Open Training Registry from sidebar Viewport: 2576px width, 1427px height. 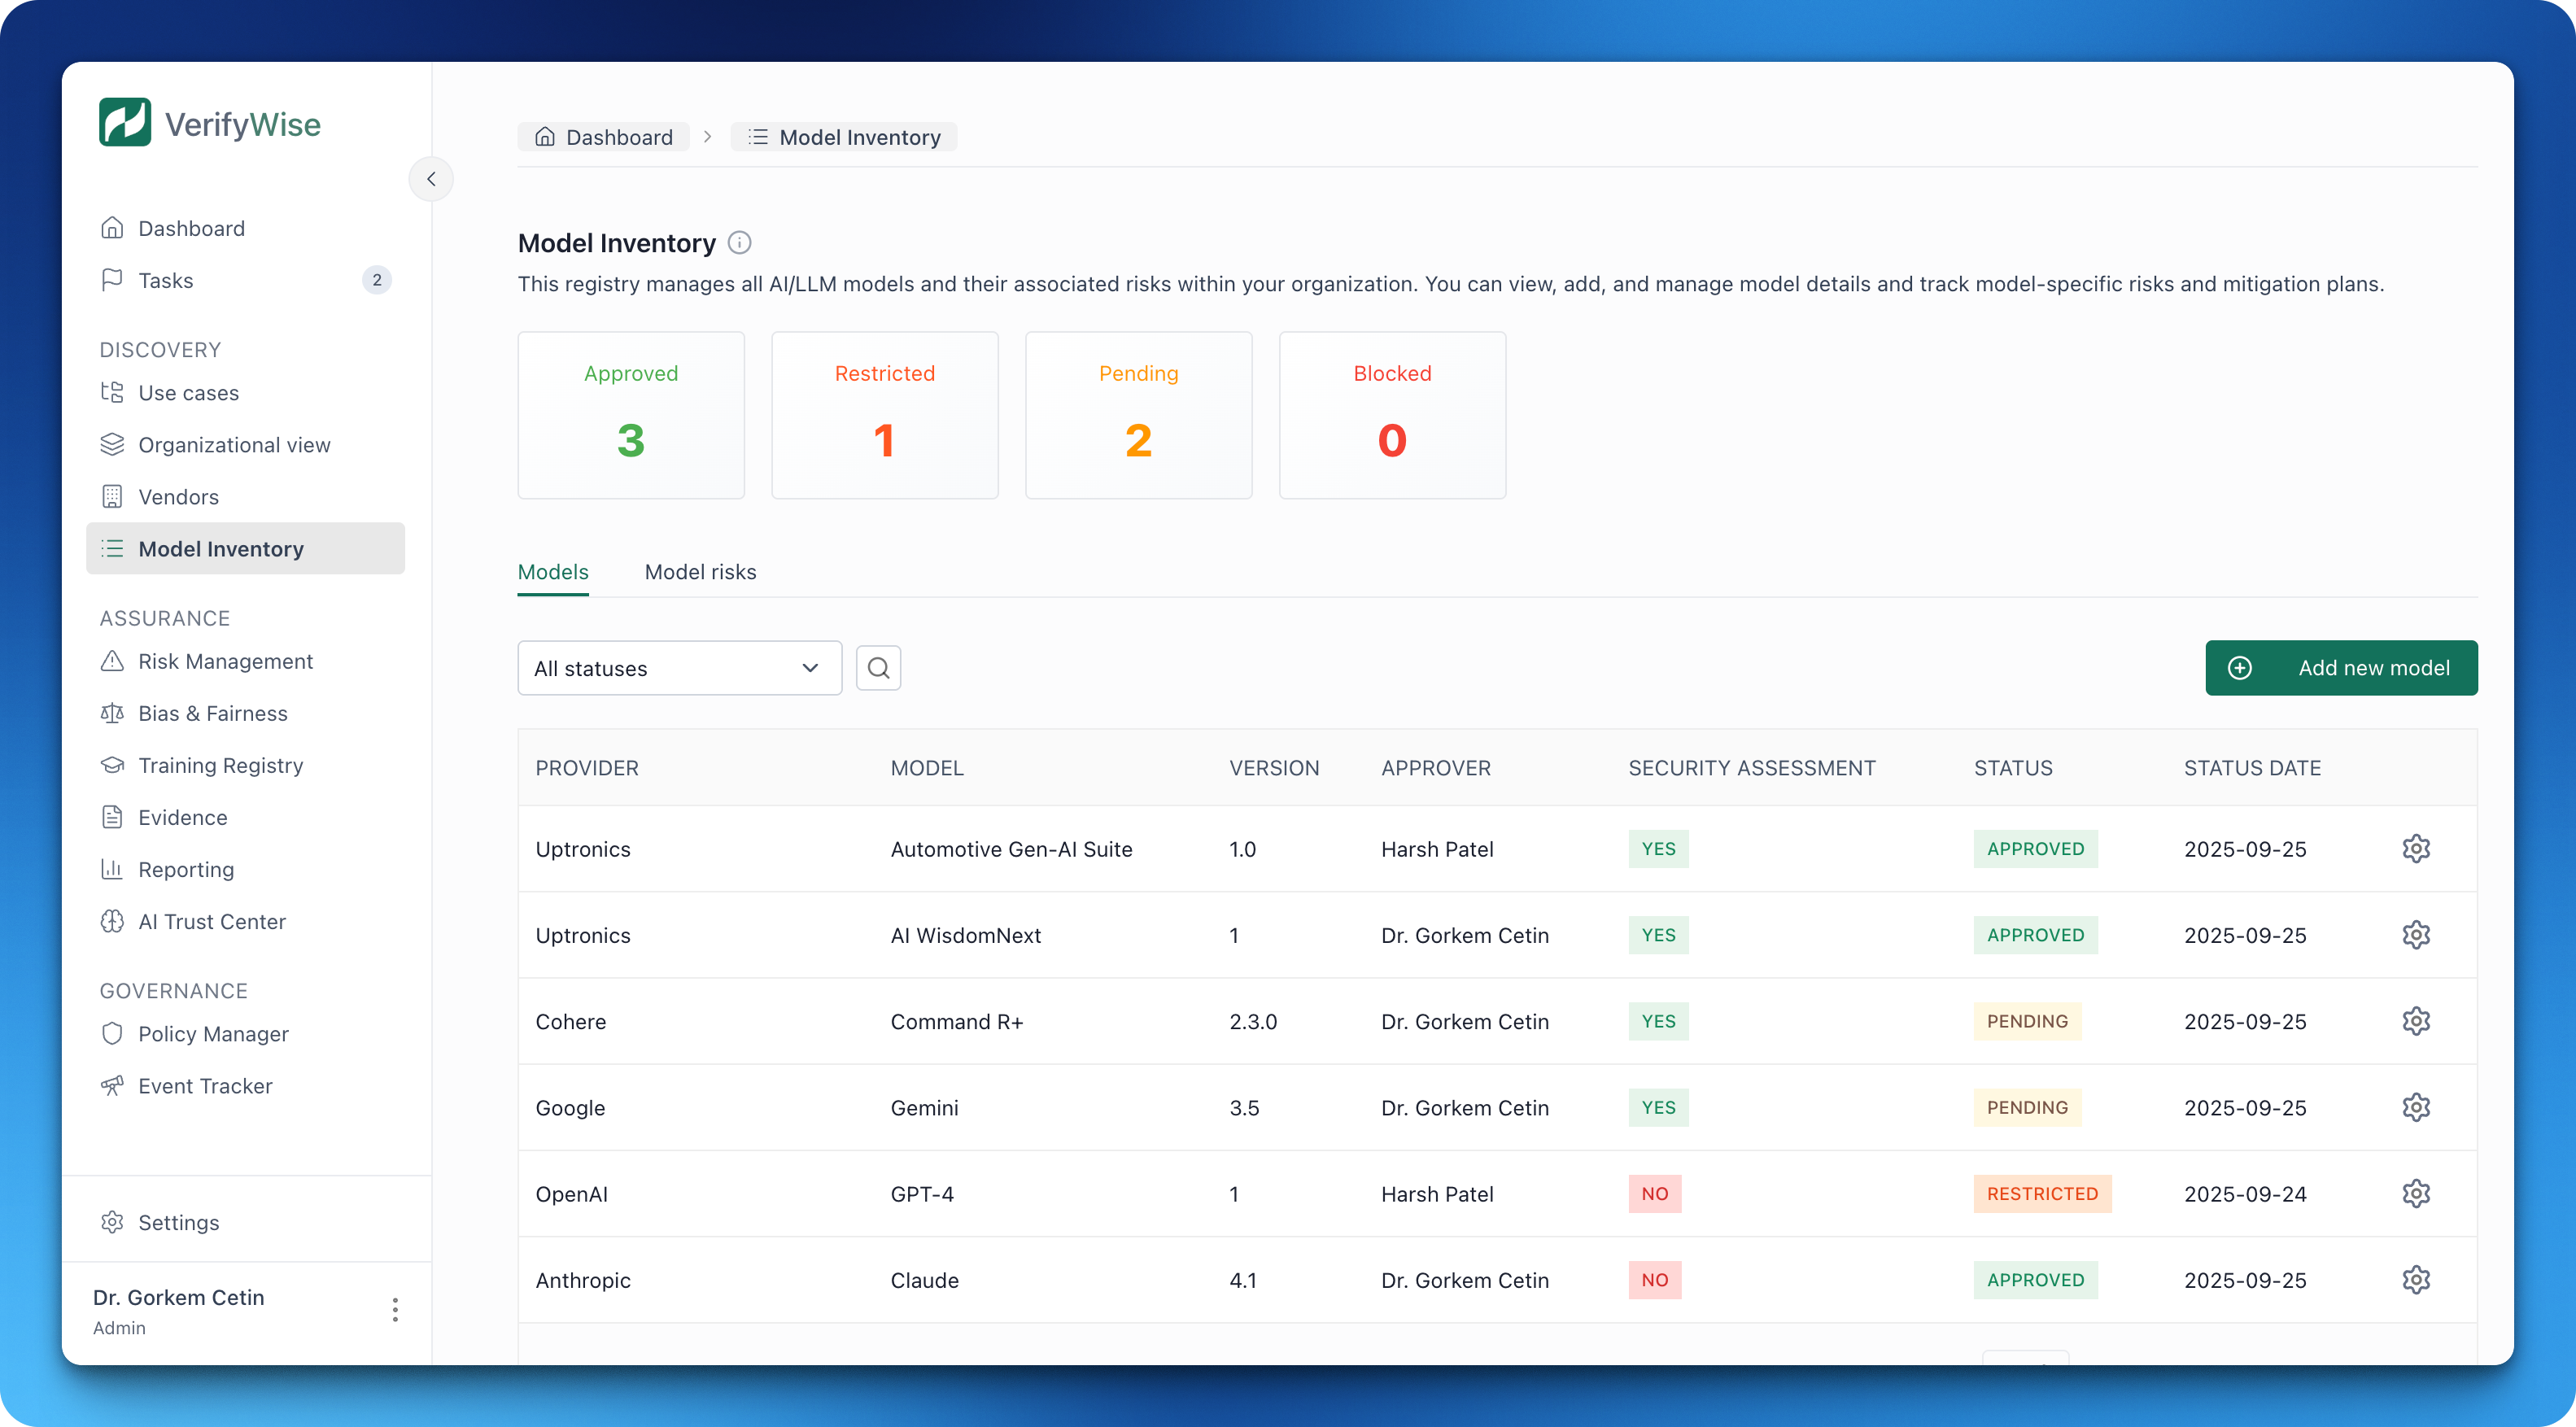220,765
